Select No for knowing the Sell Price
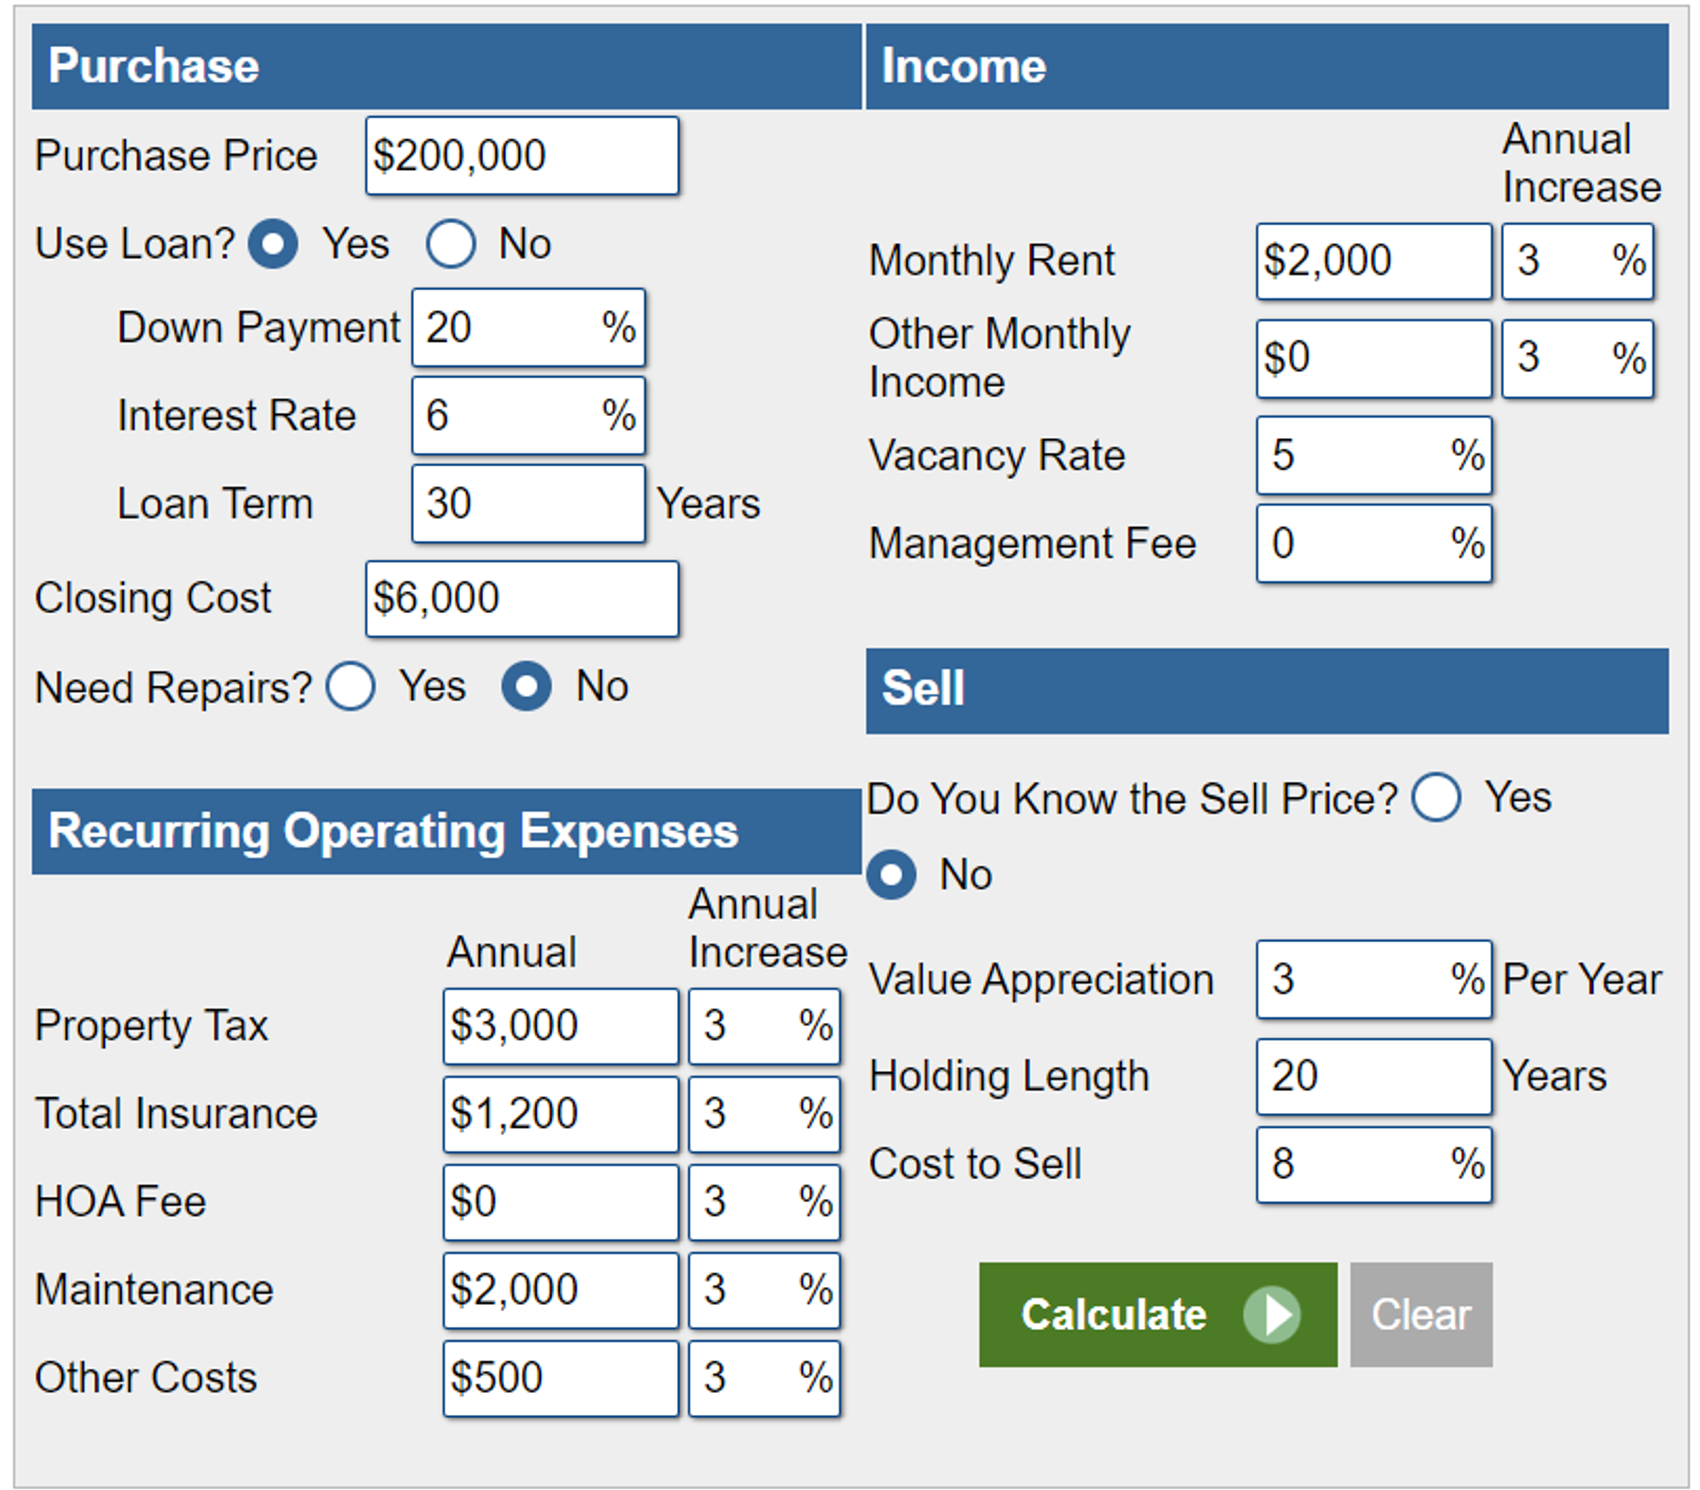Image resolution: width=1700 pixels, height=1490 pixels. click(891, 875)
